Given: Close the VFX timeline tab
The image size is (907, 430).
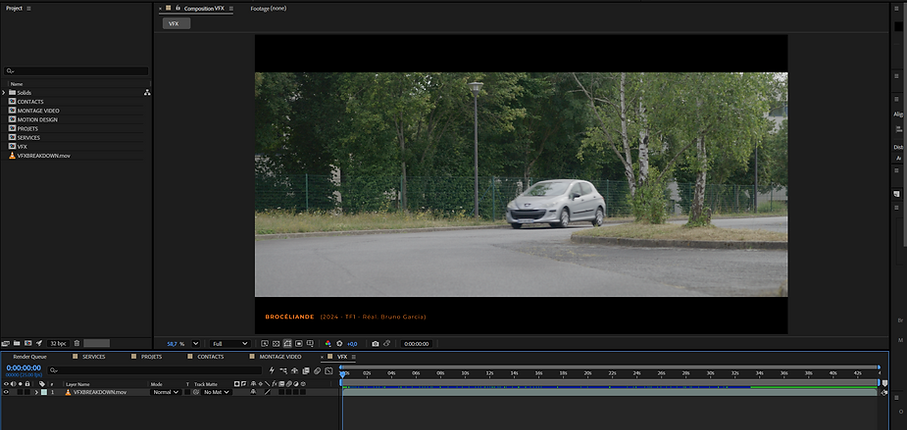Looking at the screenshot, I should pyautogui.click(x=322, y=357).
